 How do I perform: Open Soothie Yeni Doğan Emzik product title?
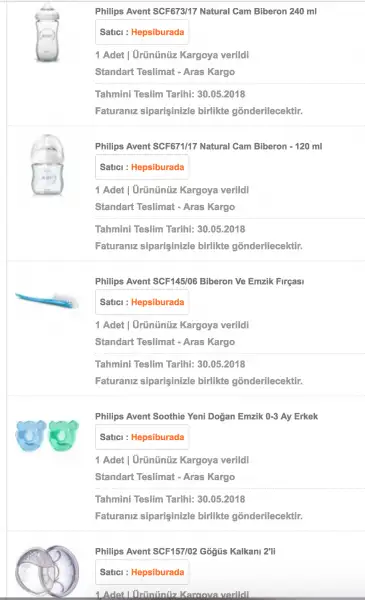206,416
